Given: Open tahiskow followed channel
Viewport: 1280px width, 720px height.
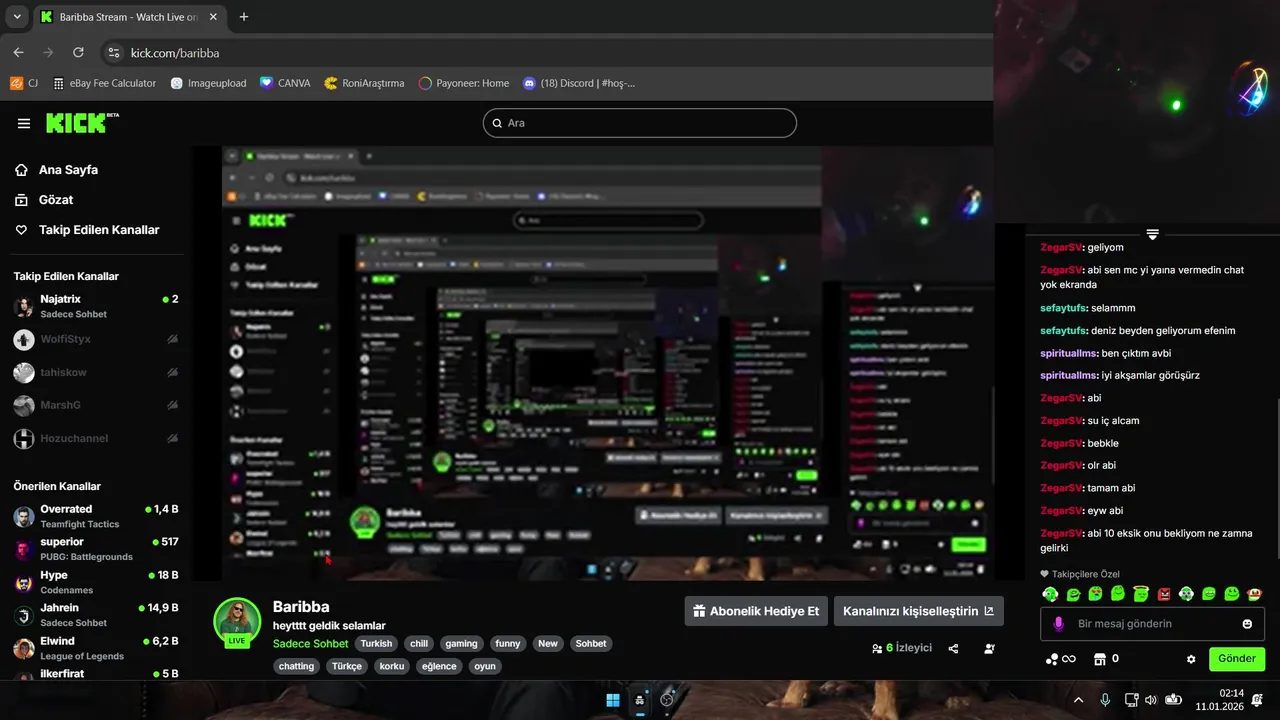Looking at the screenshot, I should pyautogui.click(x=96, y=372).
